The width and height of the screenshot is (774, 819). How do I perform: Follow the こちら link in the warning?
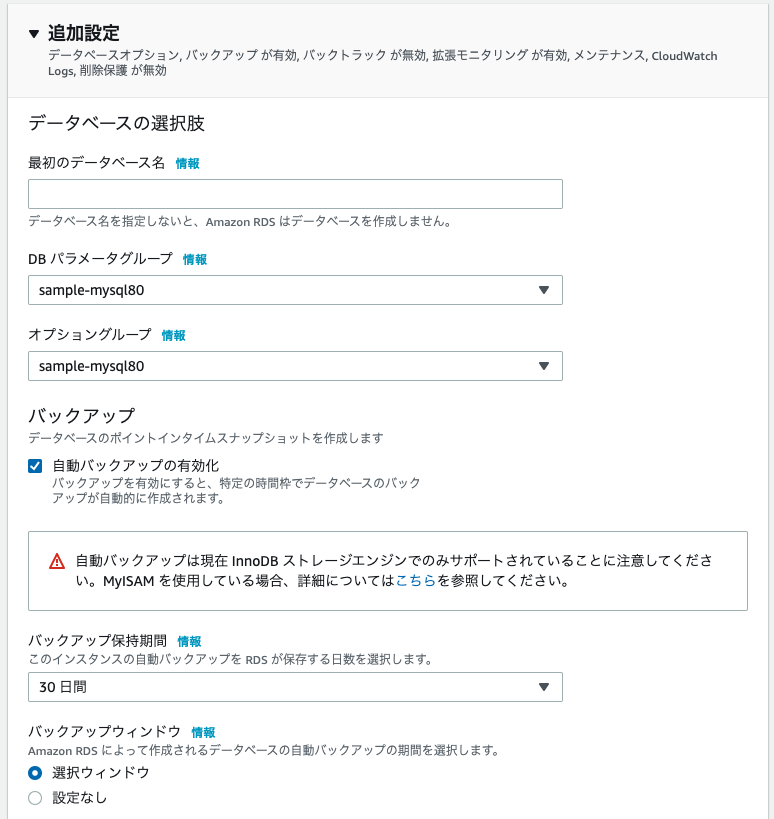416,580
